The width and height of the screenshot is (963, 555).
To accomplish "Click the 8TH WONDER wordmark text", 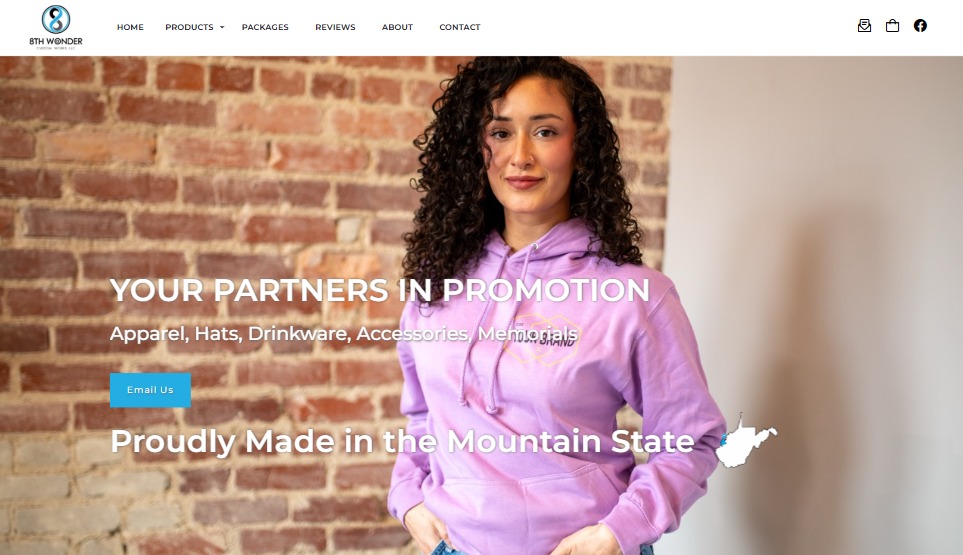I will click(x=56, y=41).
